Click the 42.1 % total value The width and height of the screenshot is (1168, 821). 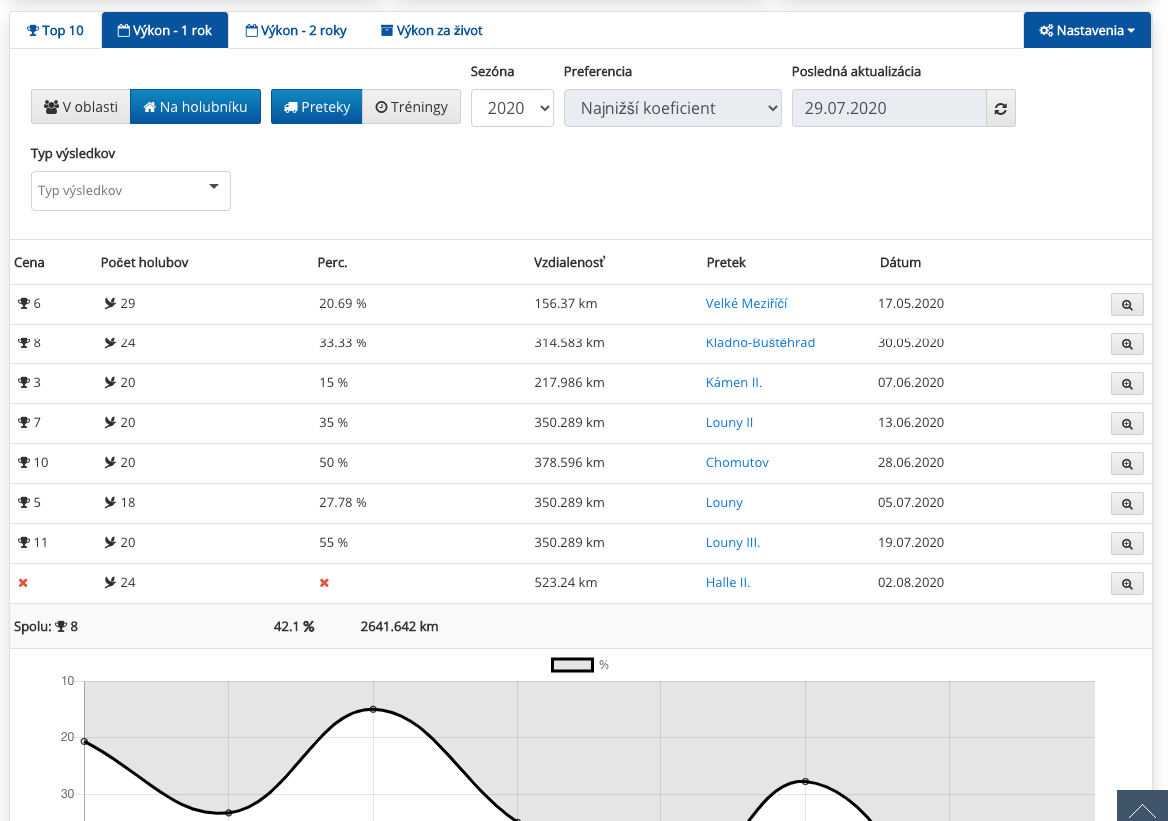pyautogui.click(x=293, y=627)
